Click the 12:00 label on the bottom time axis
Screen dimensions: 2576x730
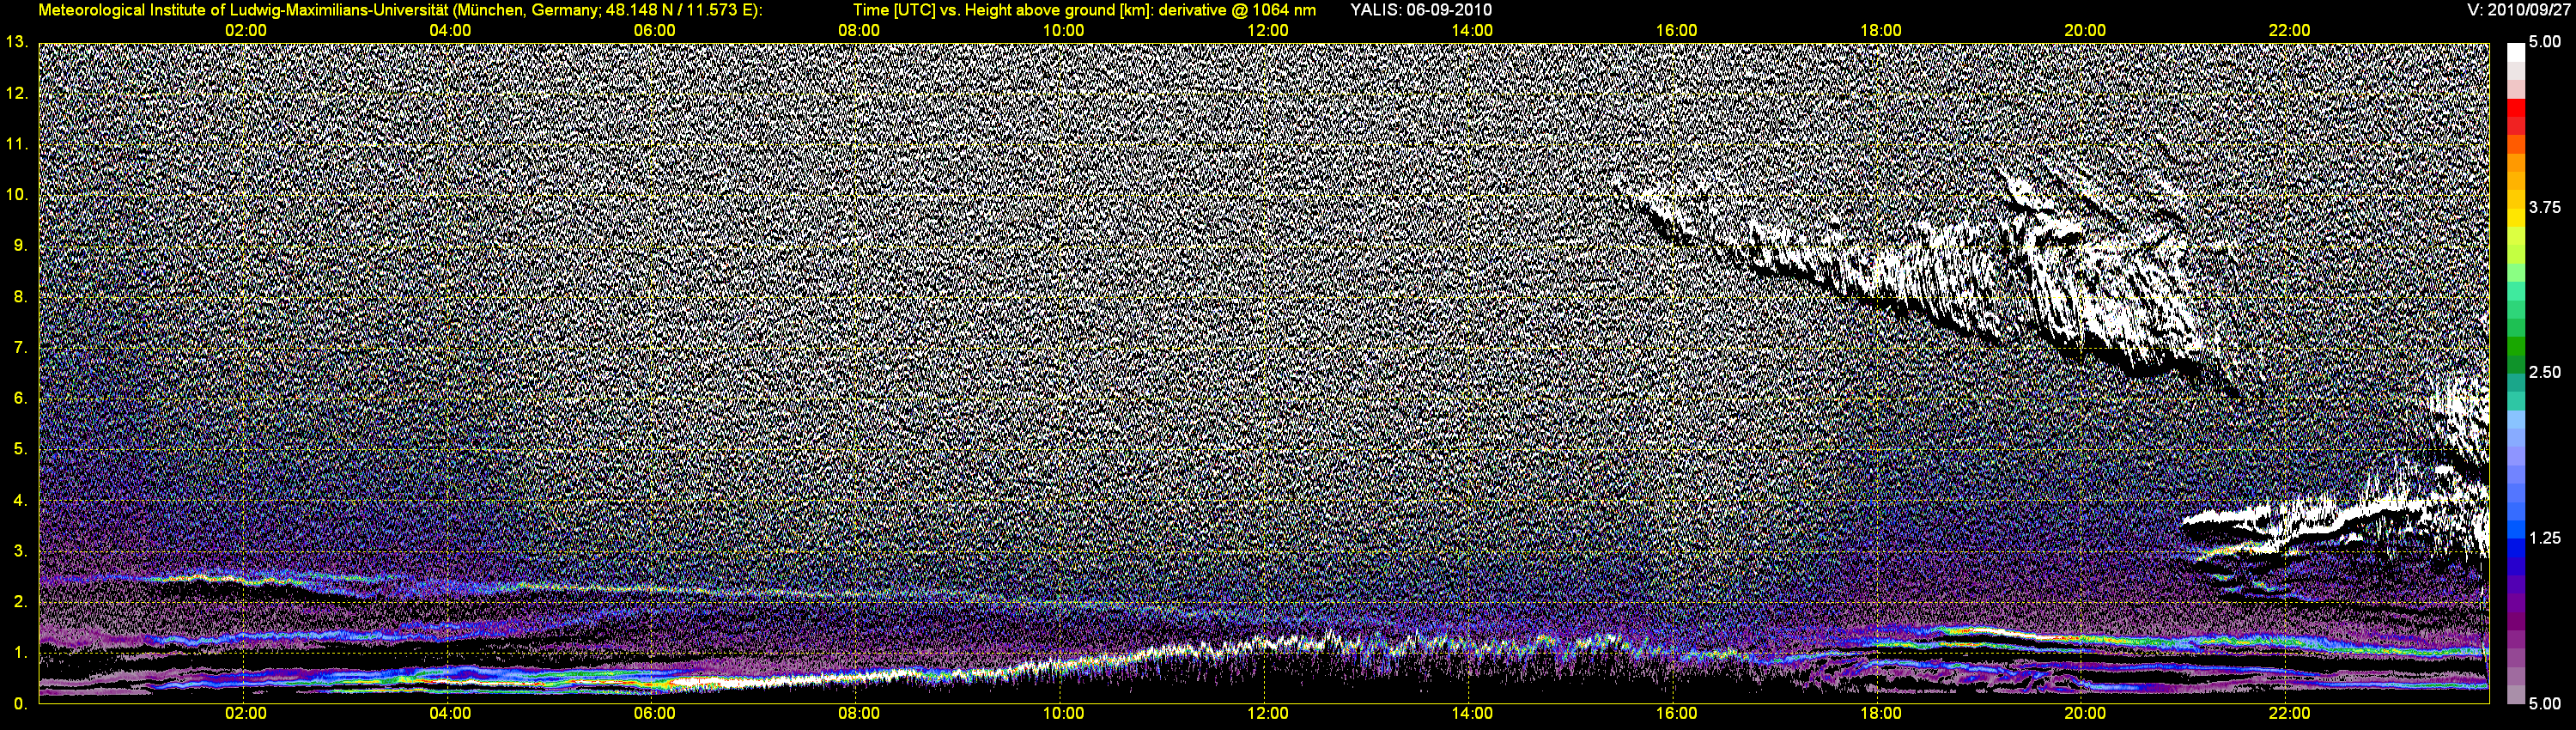pyautogui.click(x=1268, y=714)
